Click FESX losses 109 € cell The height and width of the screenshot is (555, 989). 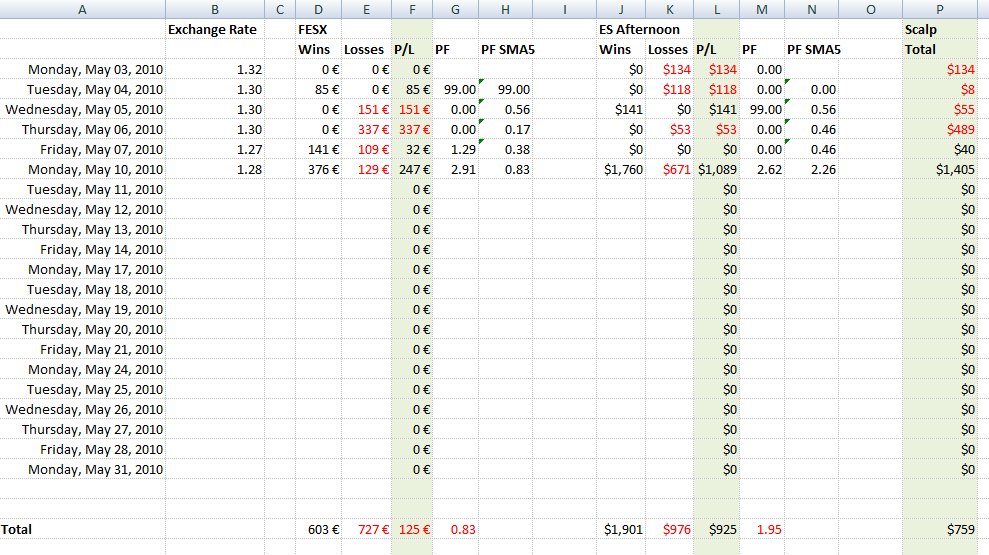(366, 149)
